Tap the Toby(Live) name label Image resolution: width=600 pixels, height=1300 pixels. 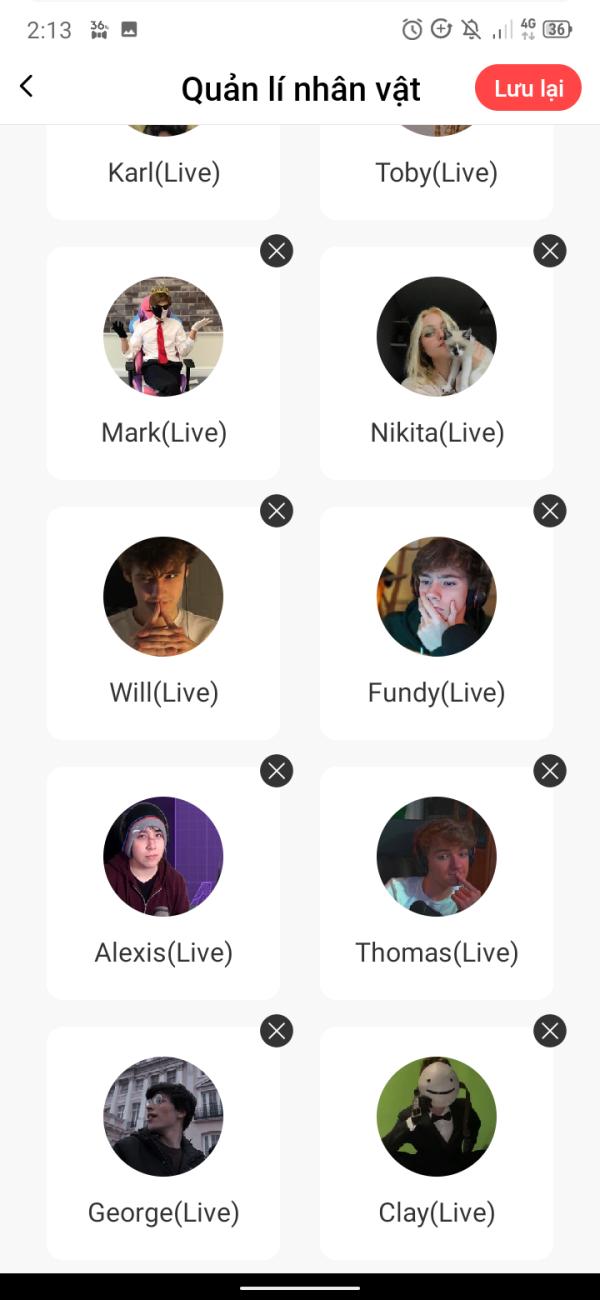(x=437, y=173)
